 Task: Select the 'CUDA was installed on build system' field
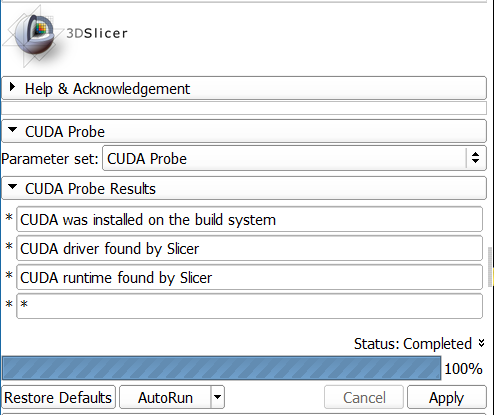[x=249, y=220]
